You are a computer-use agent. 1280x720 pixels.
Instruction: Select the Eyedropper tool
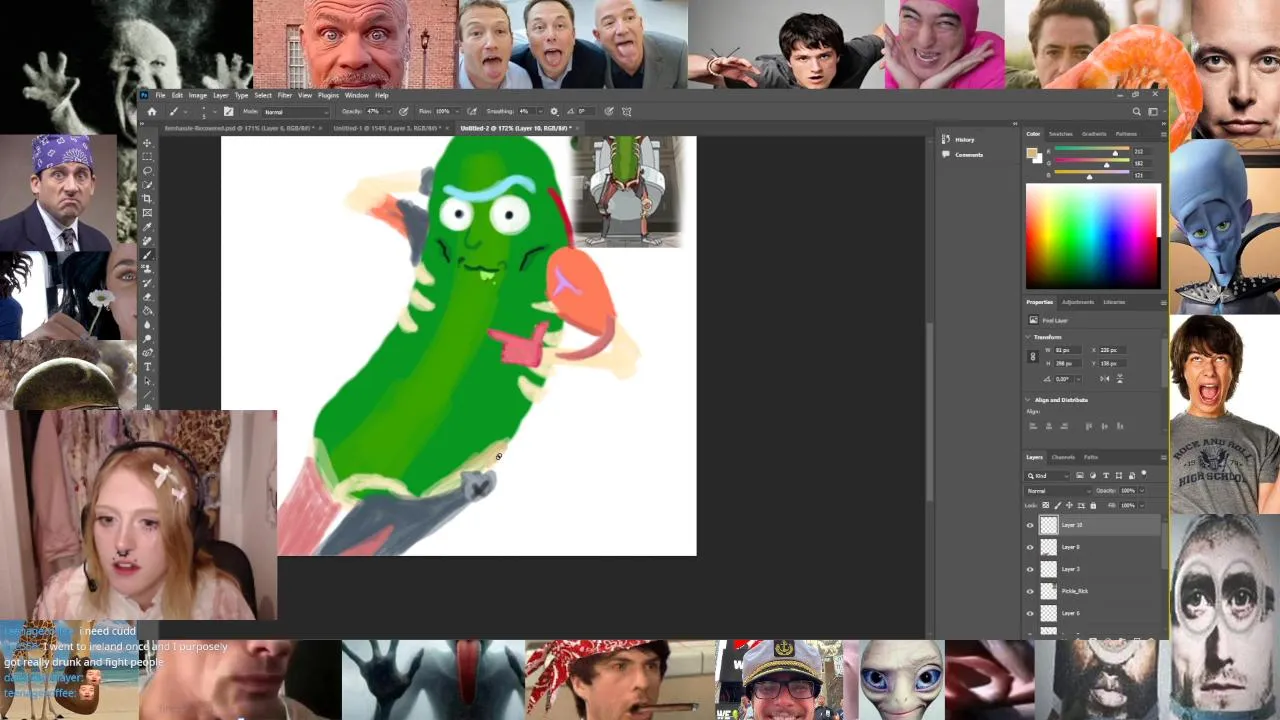click(147, 226)
